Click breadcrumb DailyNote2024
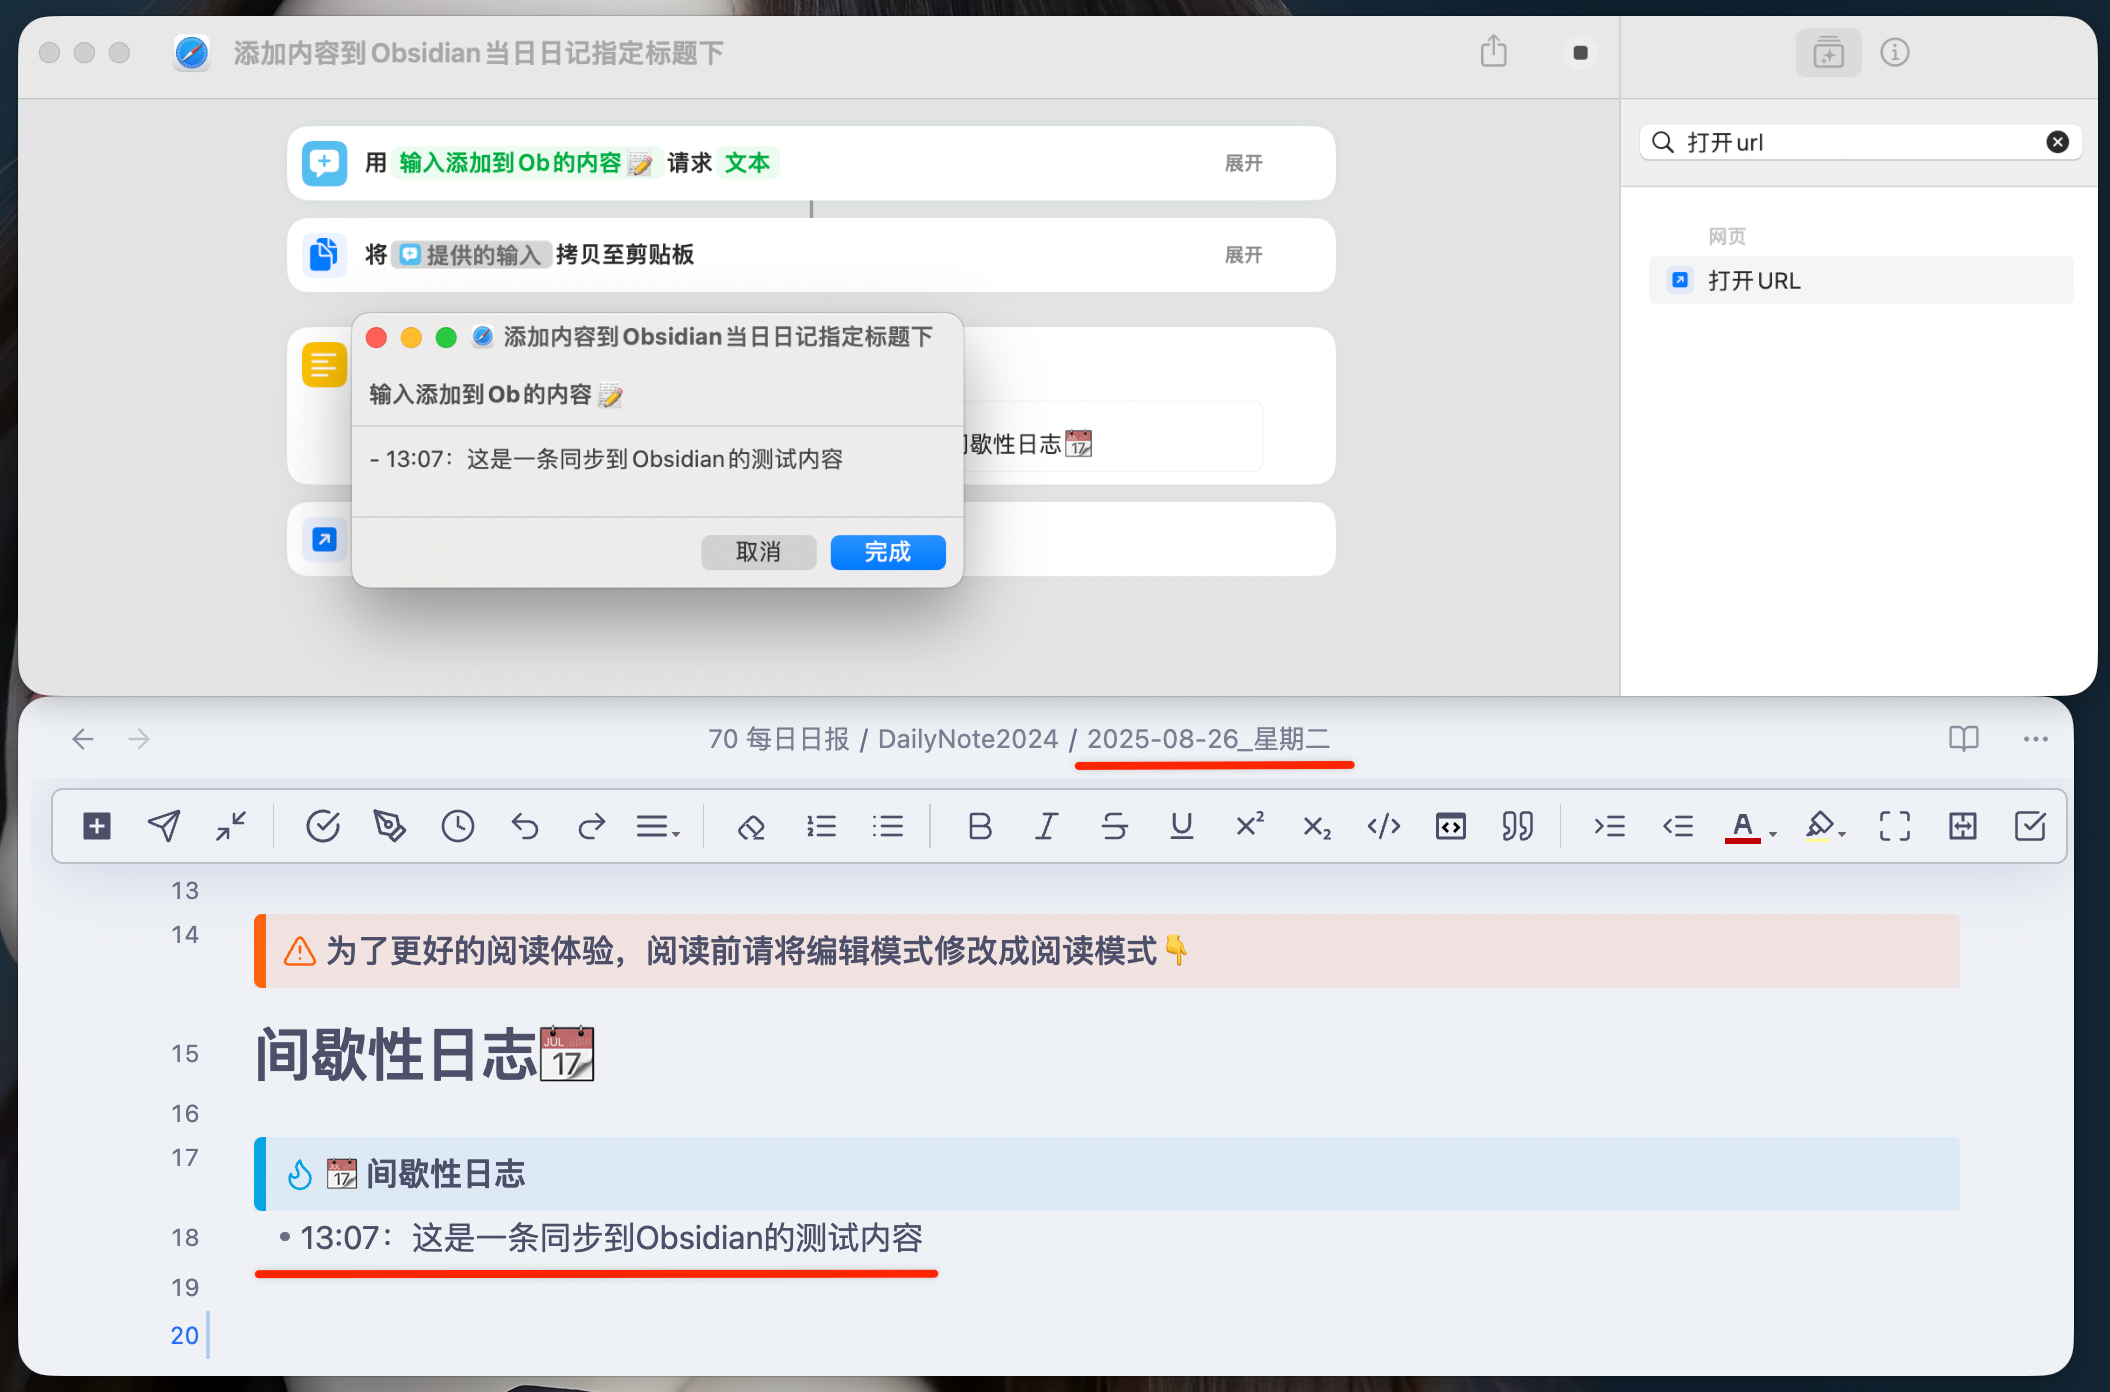2110x1392 pixels. (967, 739)
